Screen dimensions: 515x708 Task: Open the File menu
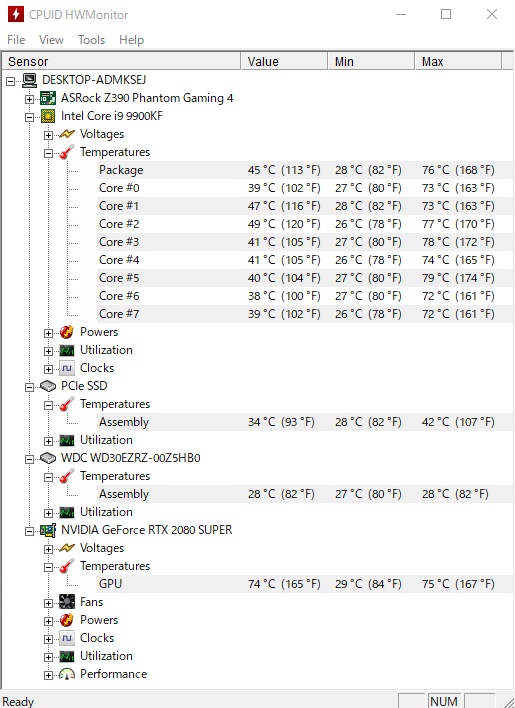(x=16, y=40)
